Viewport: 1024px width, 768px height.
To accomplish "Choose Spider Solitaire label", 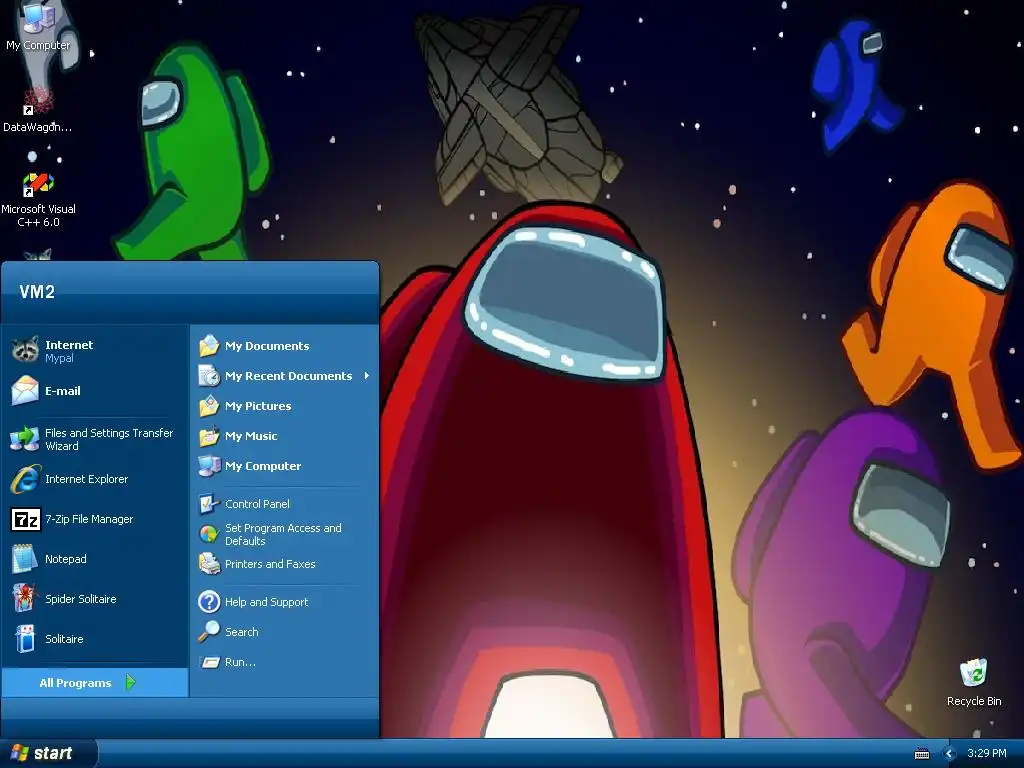I will [x=80, y=599].
